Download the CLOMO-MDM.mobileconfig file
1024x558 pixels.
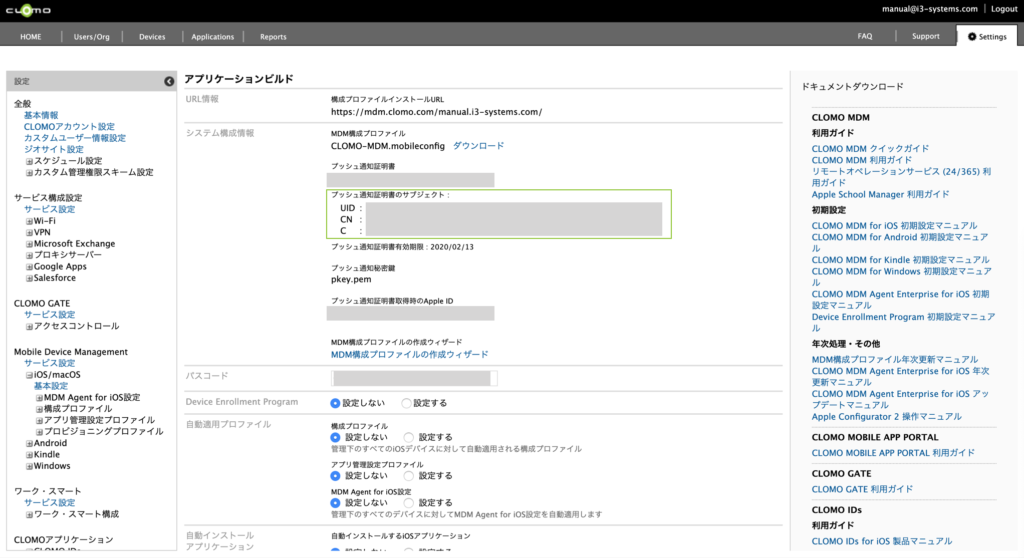479,146
